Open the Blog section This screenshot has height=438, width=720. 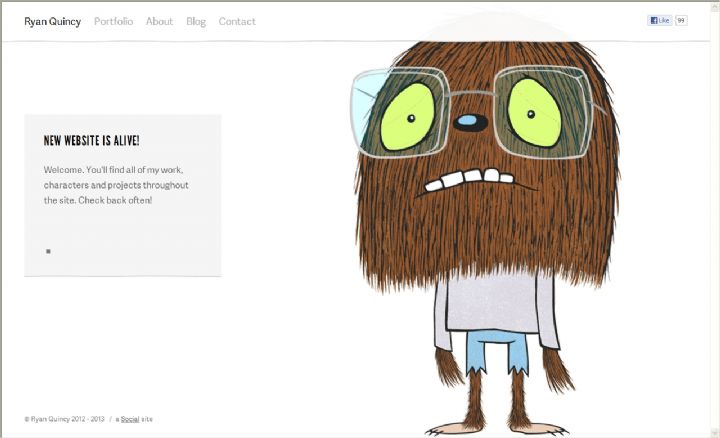[196, 21]
